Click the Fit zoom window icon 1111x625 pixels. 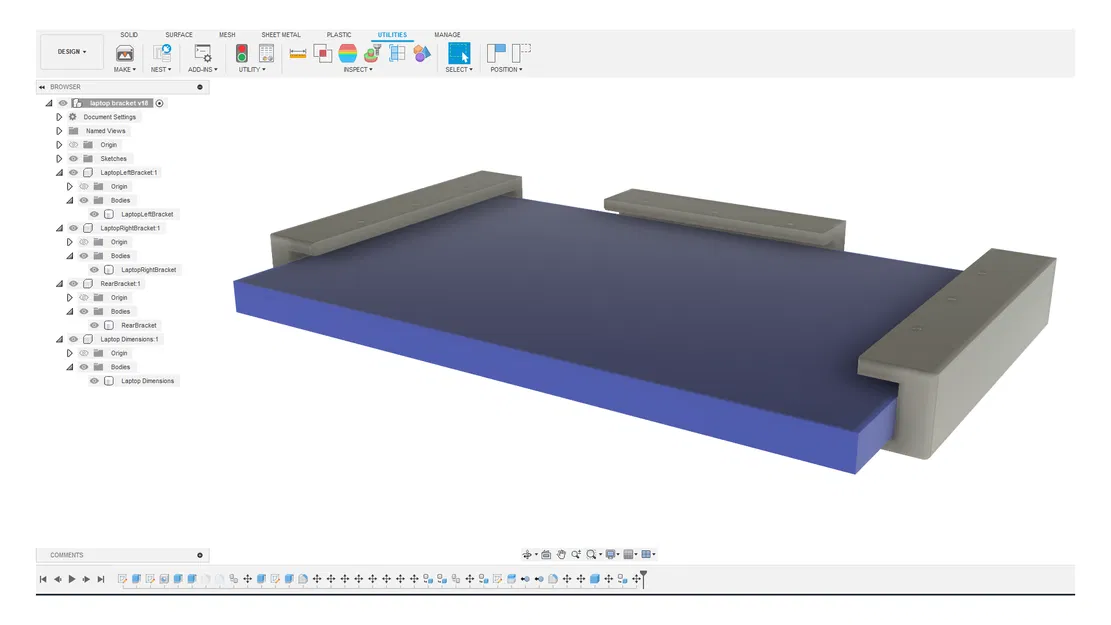(591, 555)
